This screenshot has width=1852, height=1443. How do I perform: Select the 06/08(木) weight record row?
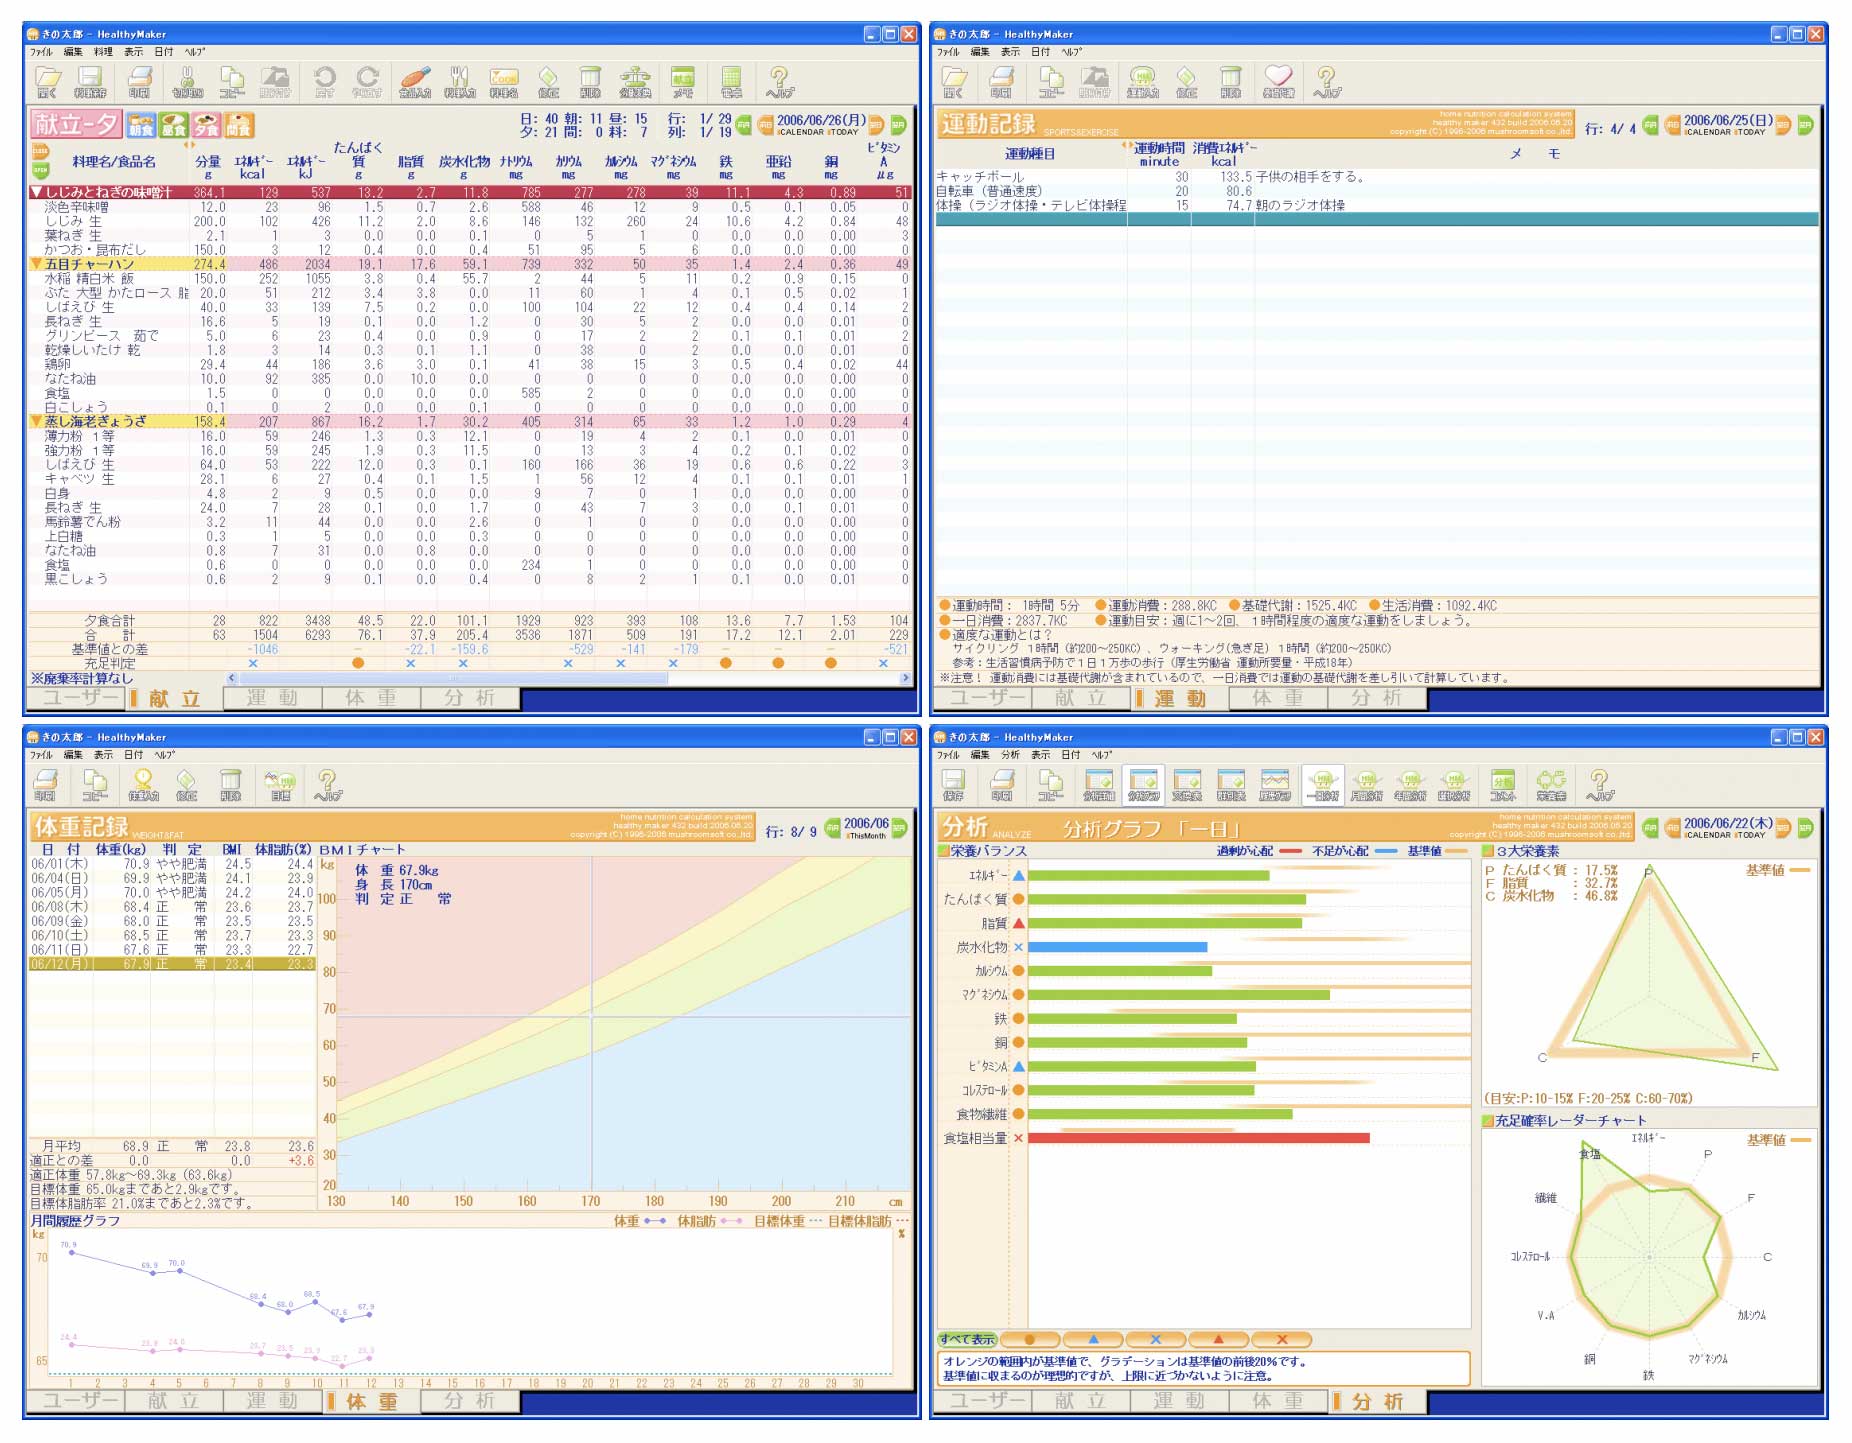(x=172, y=907)
